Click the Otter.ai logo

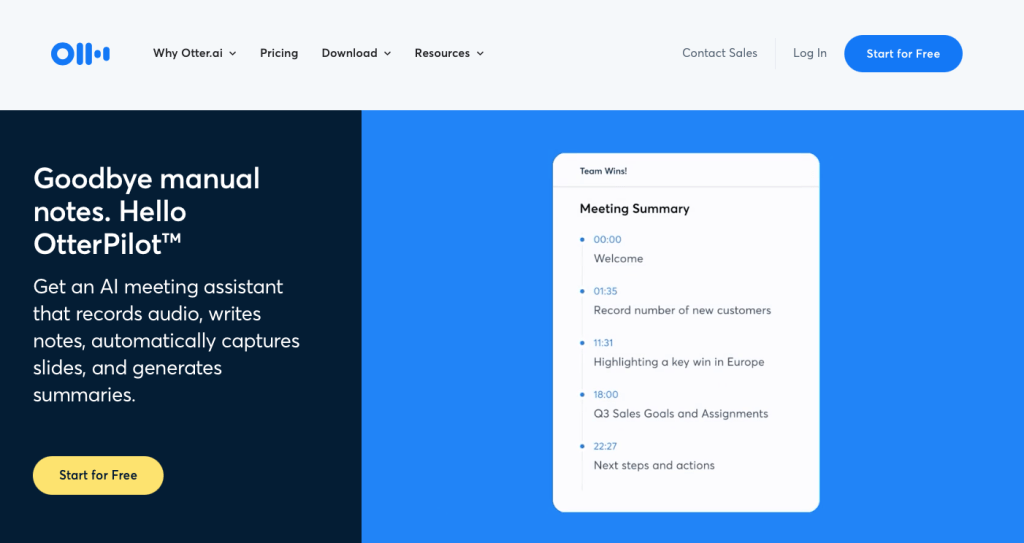point(80,54)
